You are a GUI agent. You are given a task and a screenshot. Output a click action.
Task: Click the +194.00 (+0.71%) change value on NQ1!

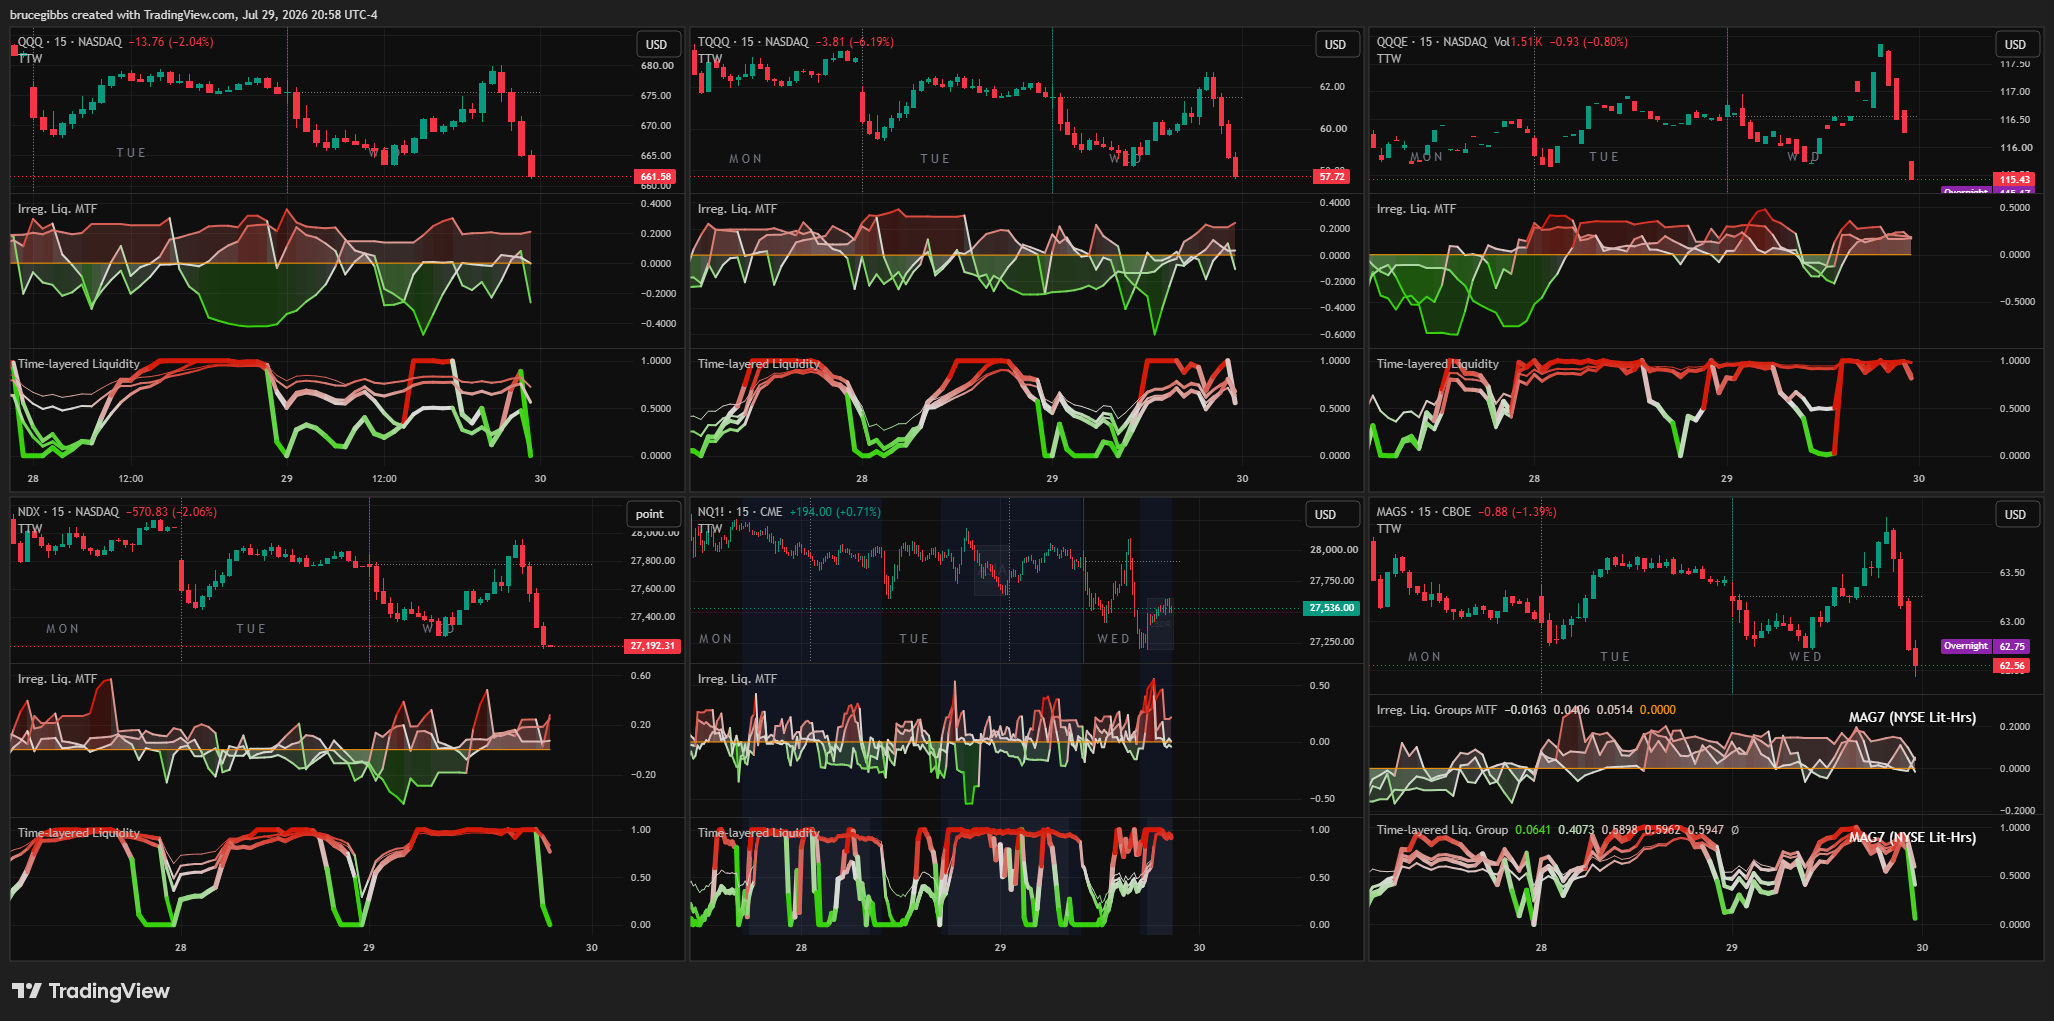(835, 512)
